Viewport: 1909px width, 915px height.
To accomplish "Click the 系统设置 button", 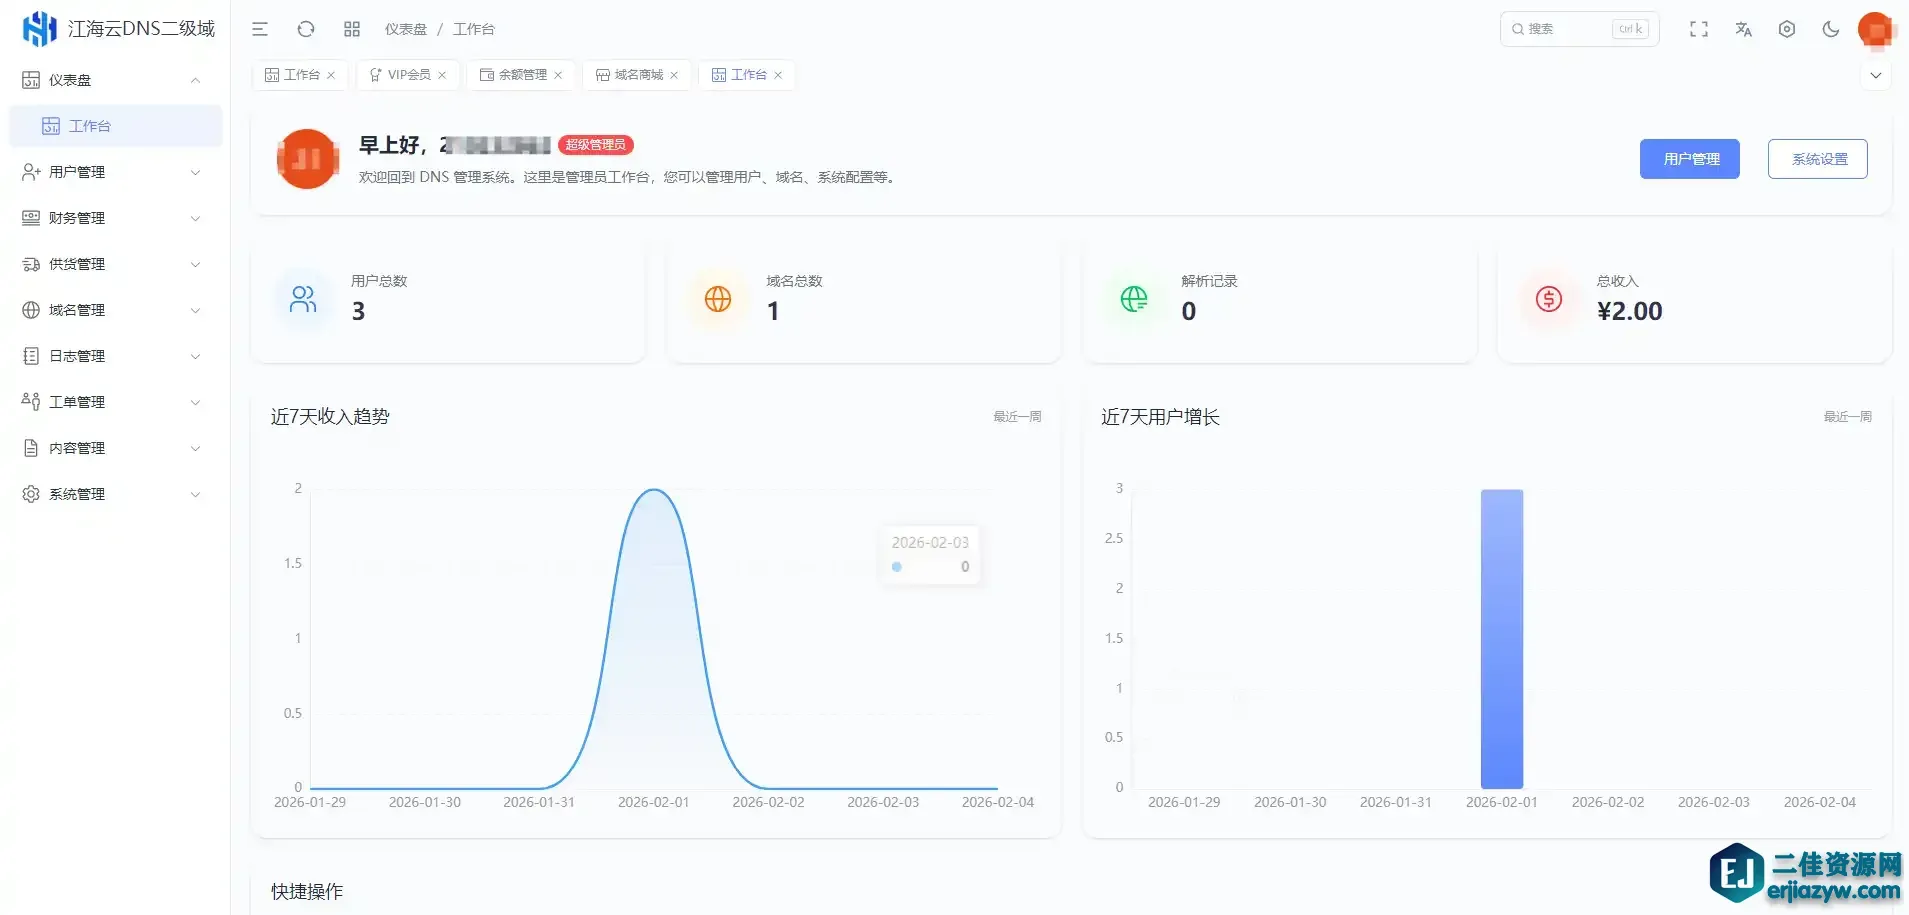I will point(1817,159).
